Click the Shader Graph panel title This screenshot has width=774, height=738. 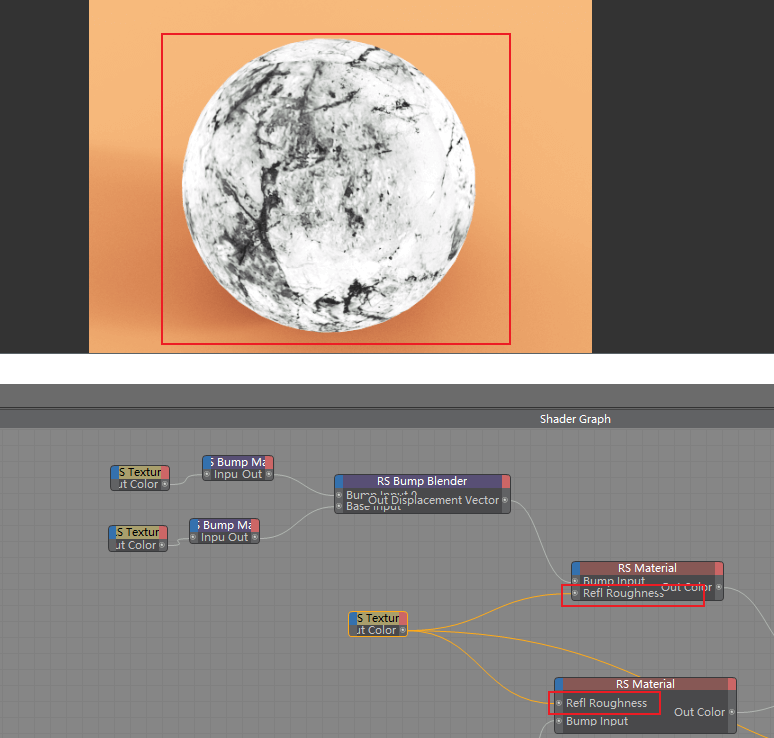point(575,419)
